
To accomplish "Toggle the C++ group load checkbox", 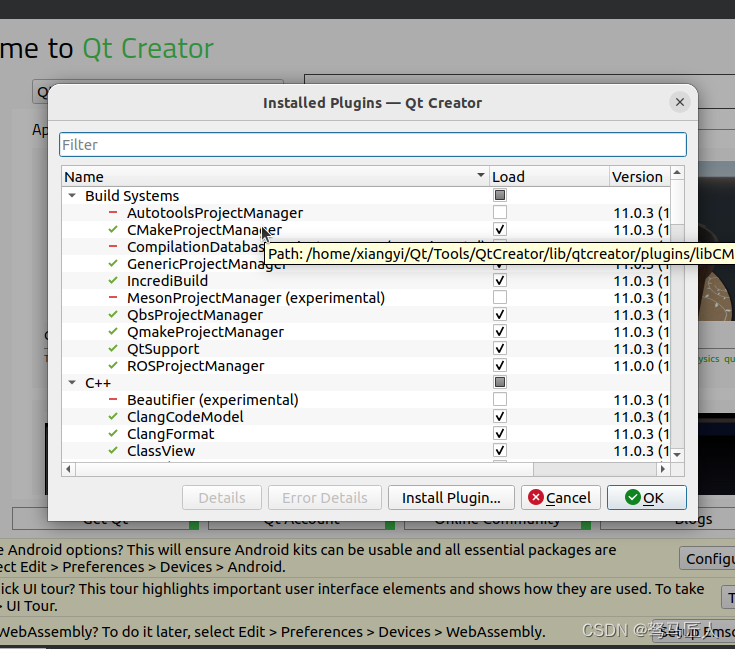I will [500, 382].
